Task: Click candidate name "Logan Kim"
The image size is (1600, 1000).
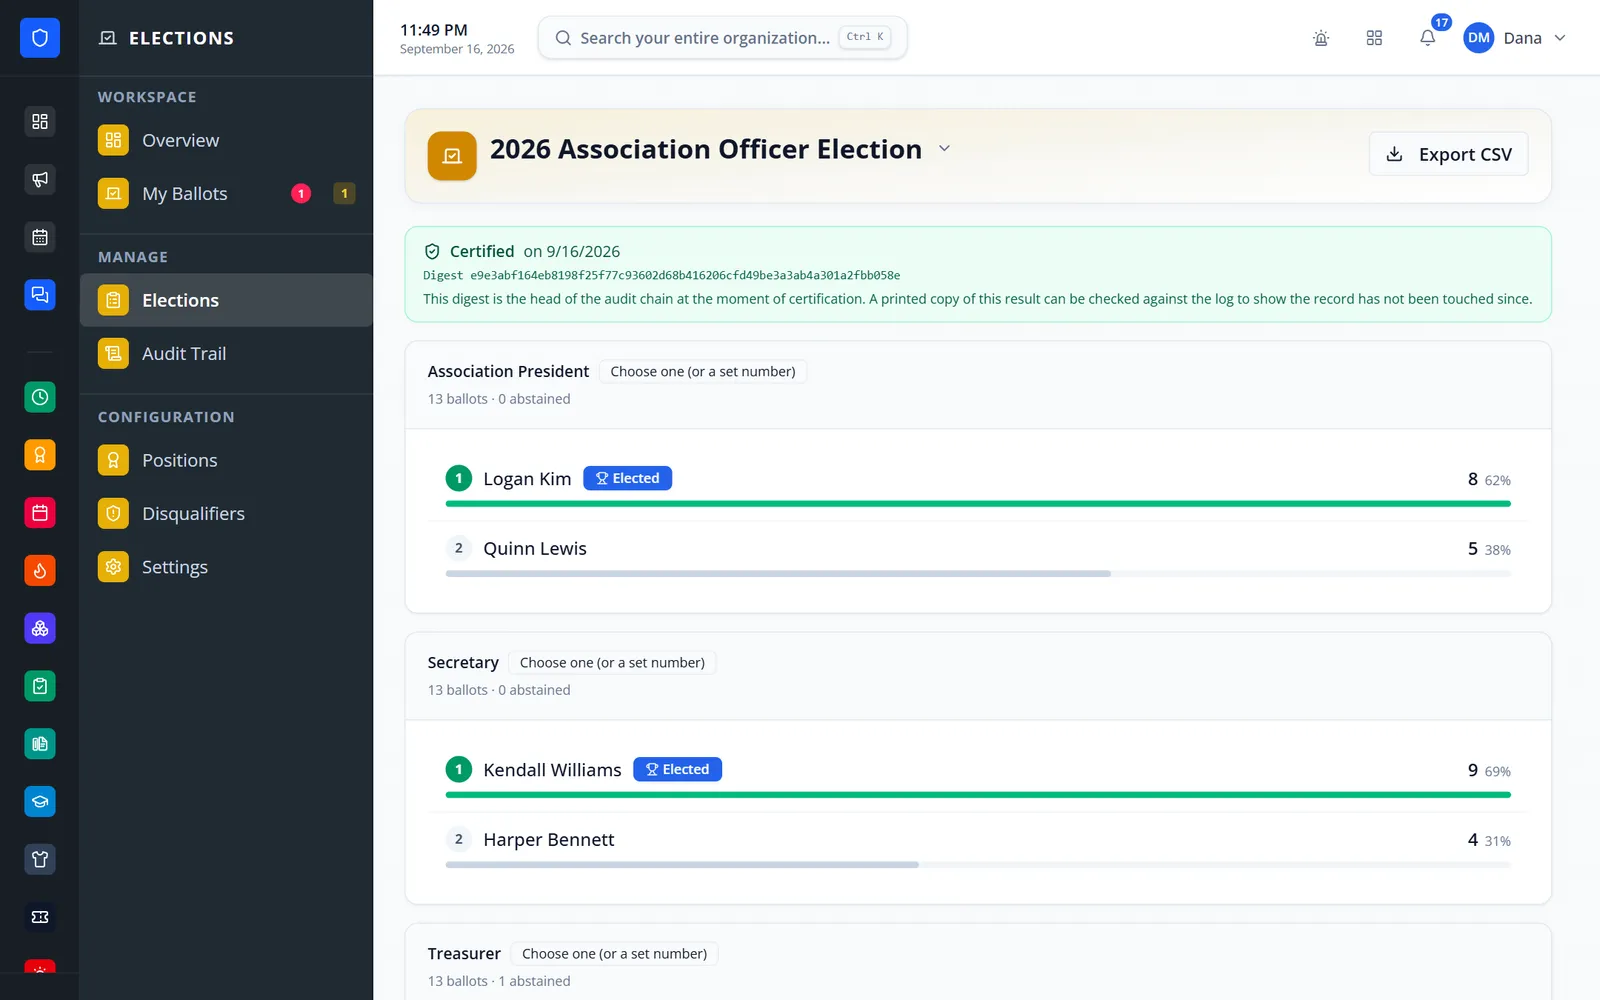Action: coord(527,479)
